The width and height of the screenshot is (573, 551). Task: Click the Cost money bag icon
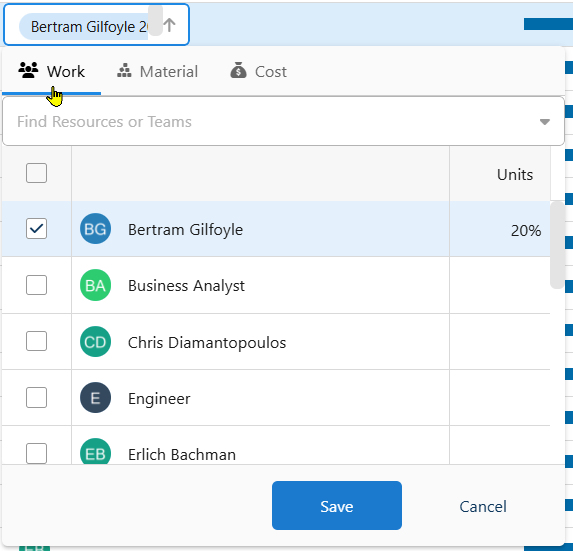point(238,70)
